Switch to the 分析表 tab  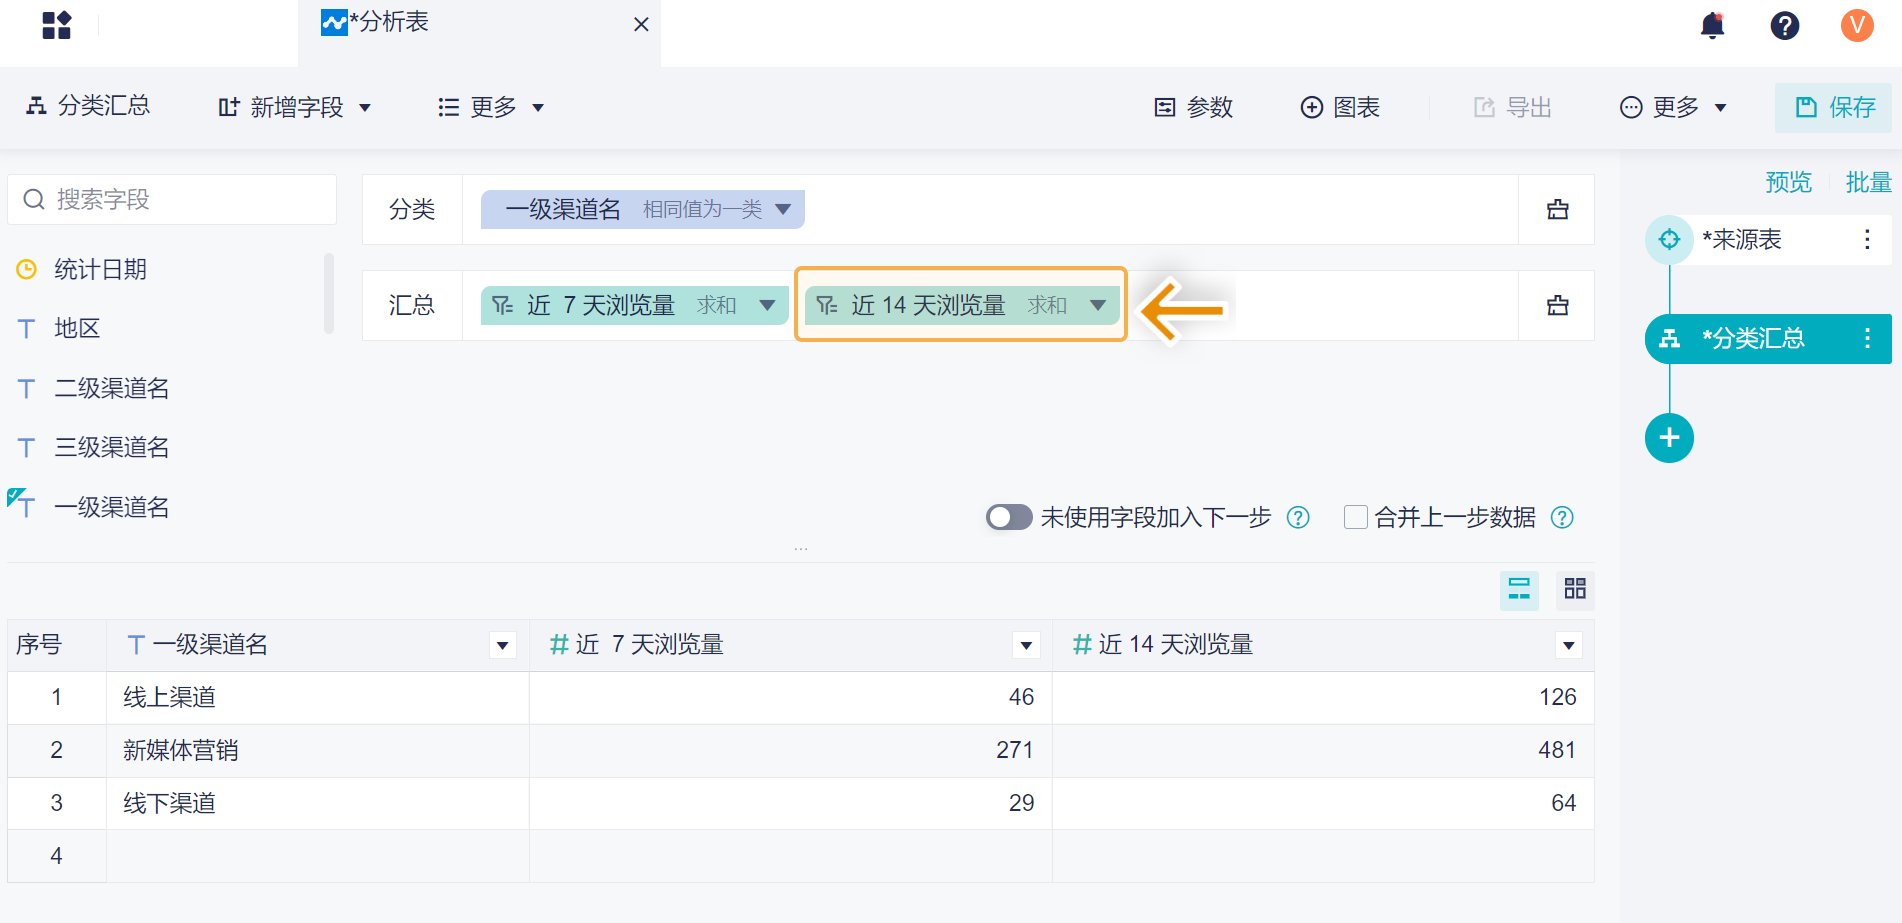(390, 23)
